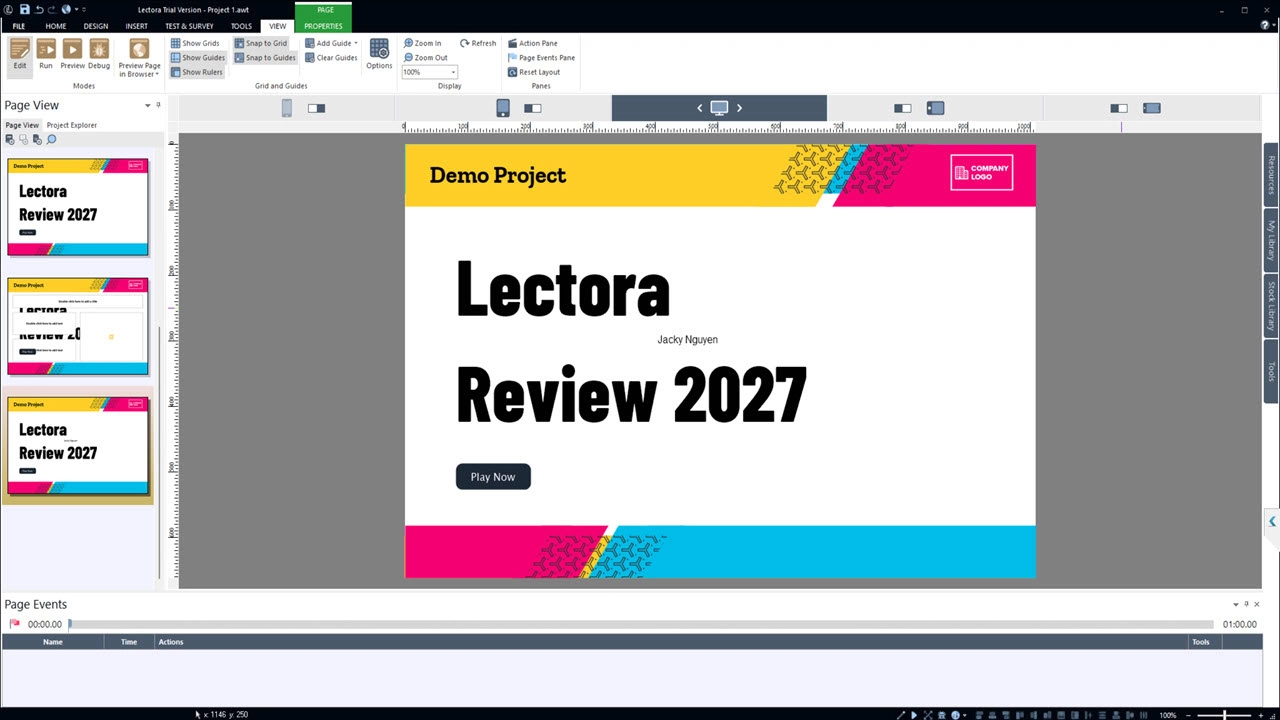Open the DESIGN ribbon tab
The image size is (1280, 720).
tap(96, 26)
